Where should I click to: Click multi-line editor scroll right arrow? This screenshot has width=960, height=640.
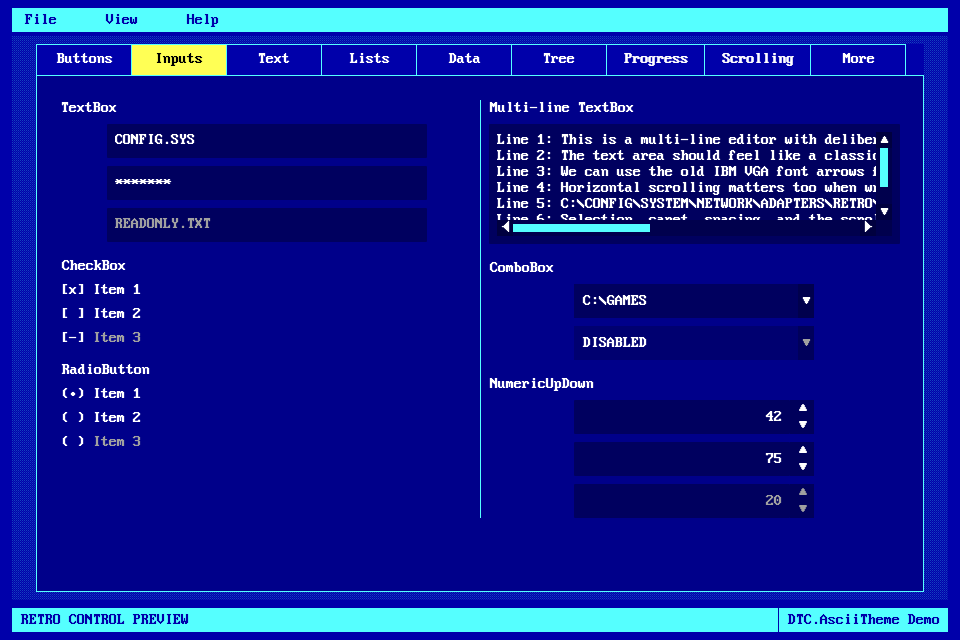click(868, 227)
